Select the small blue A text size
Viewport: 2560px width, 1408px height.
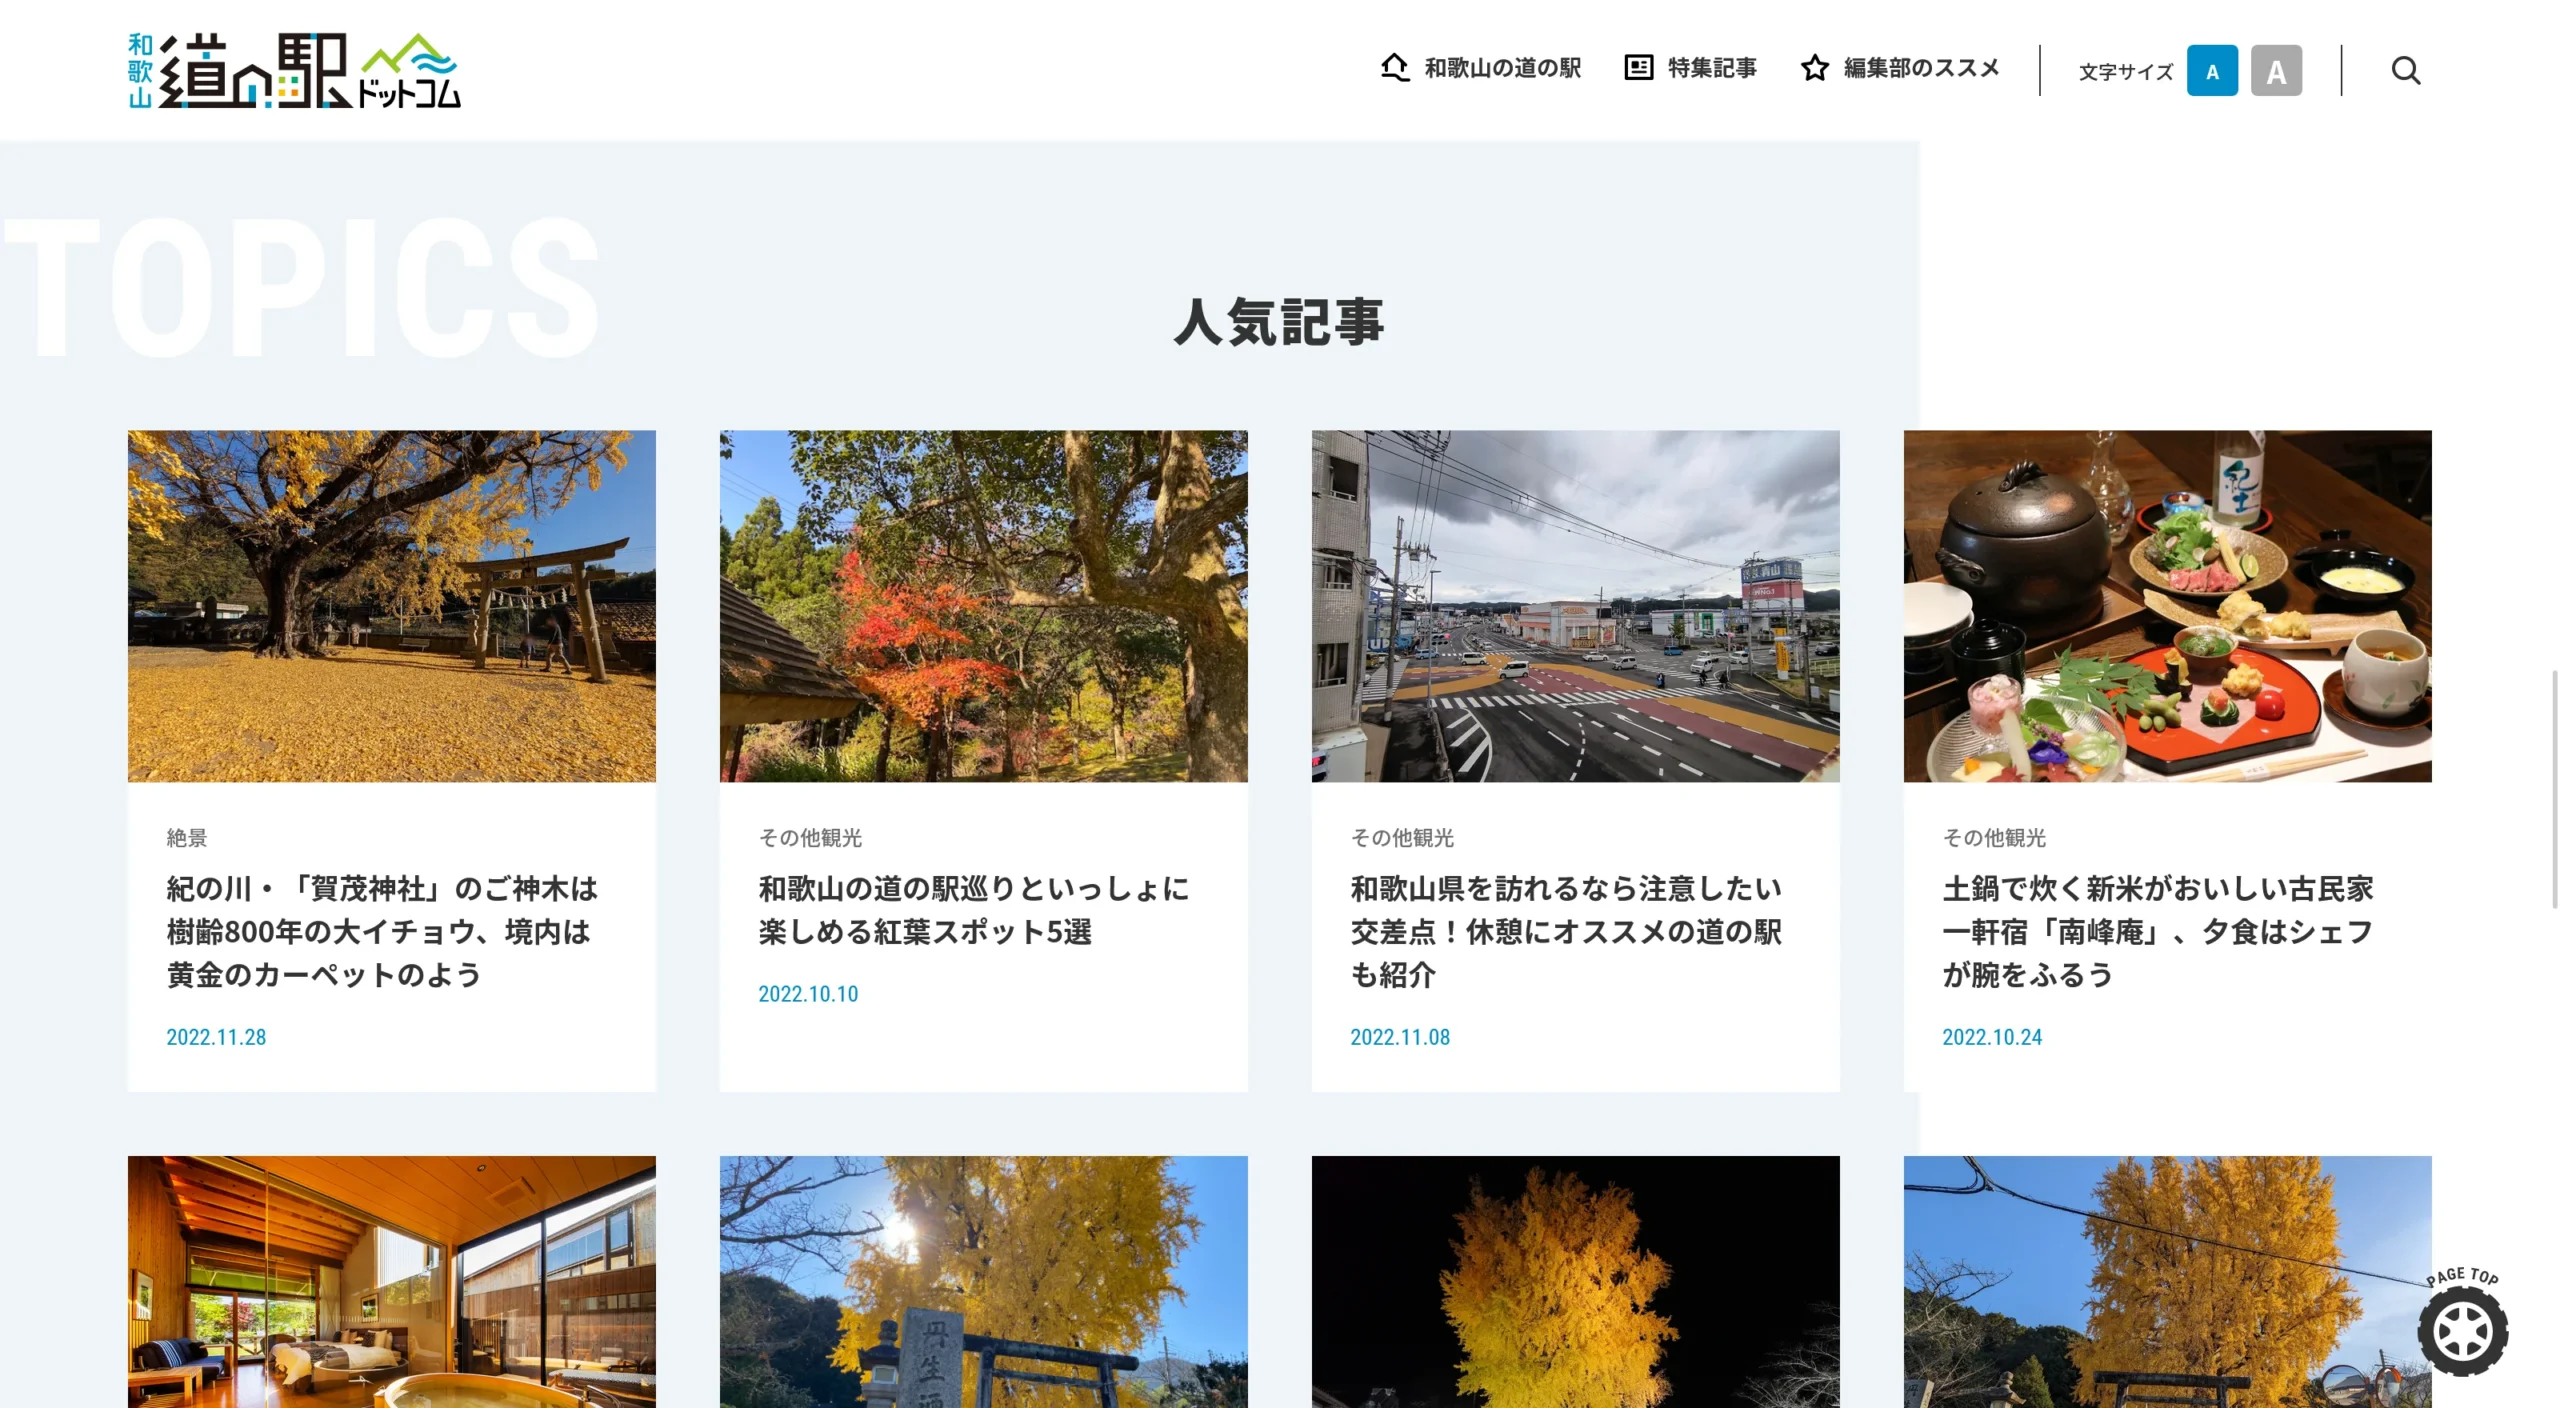2211,71
